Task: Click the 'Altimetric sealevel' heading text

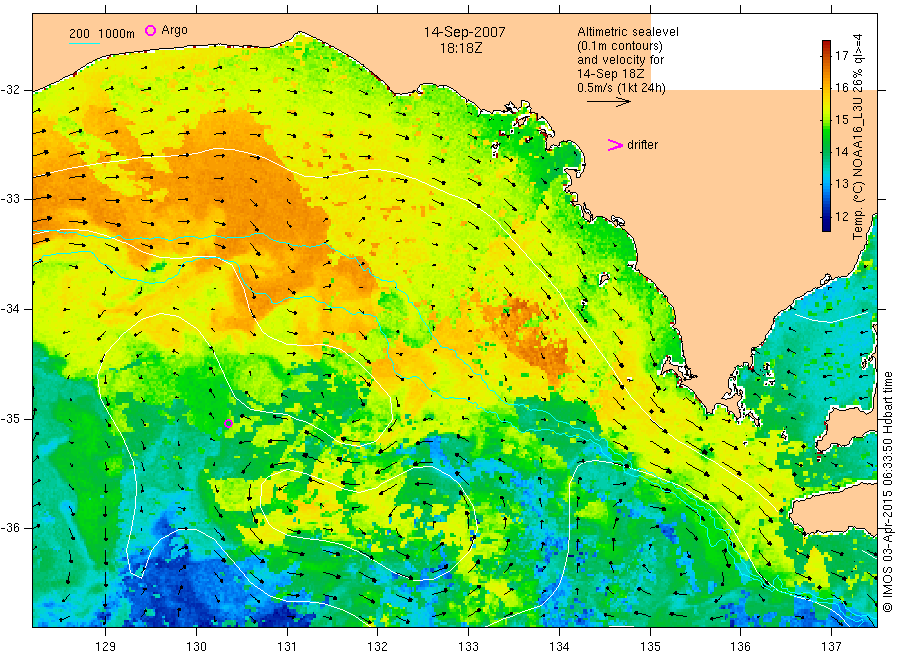Action: [628, 32]
